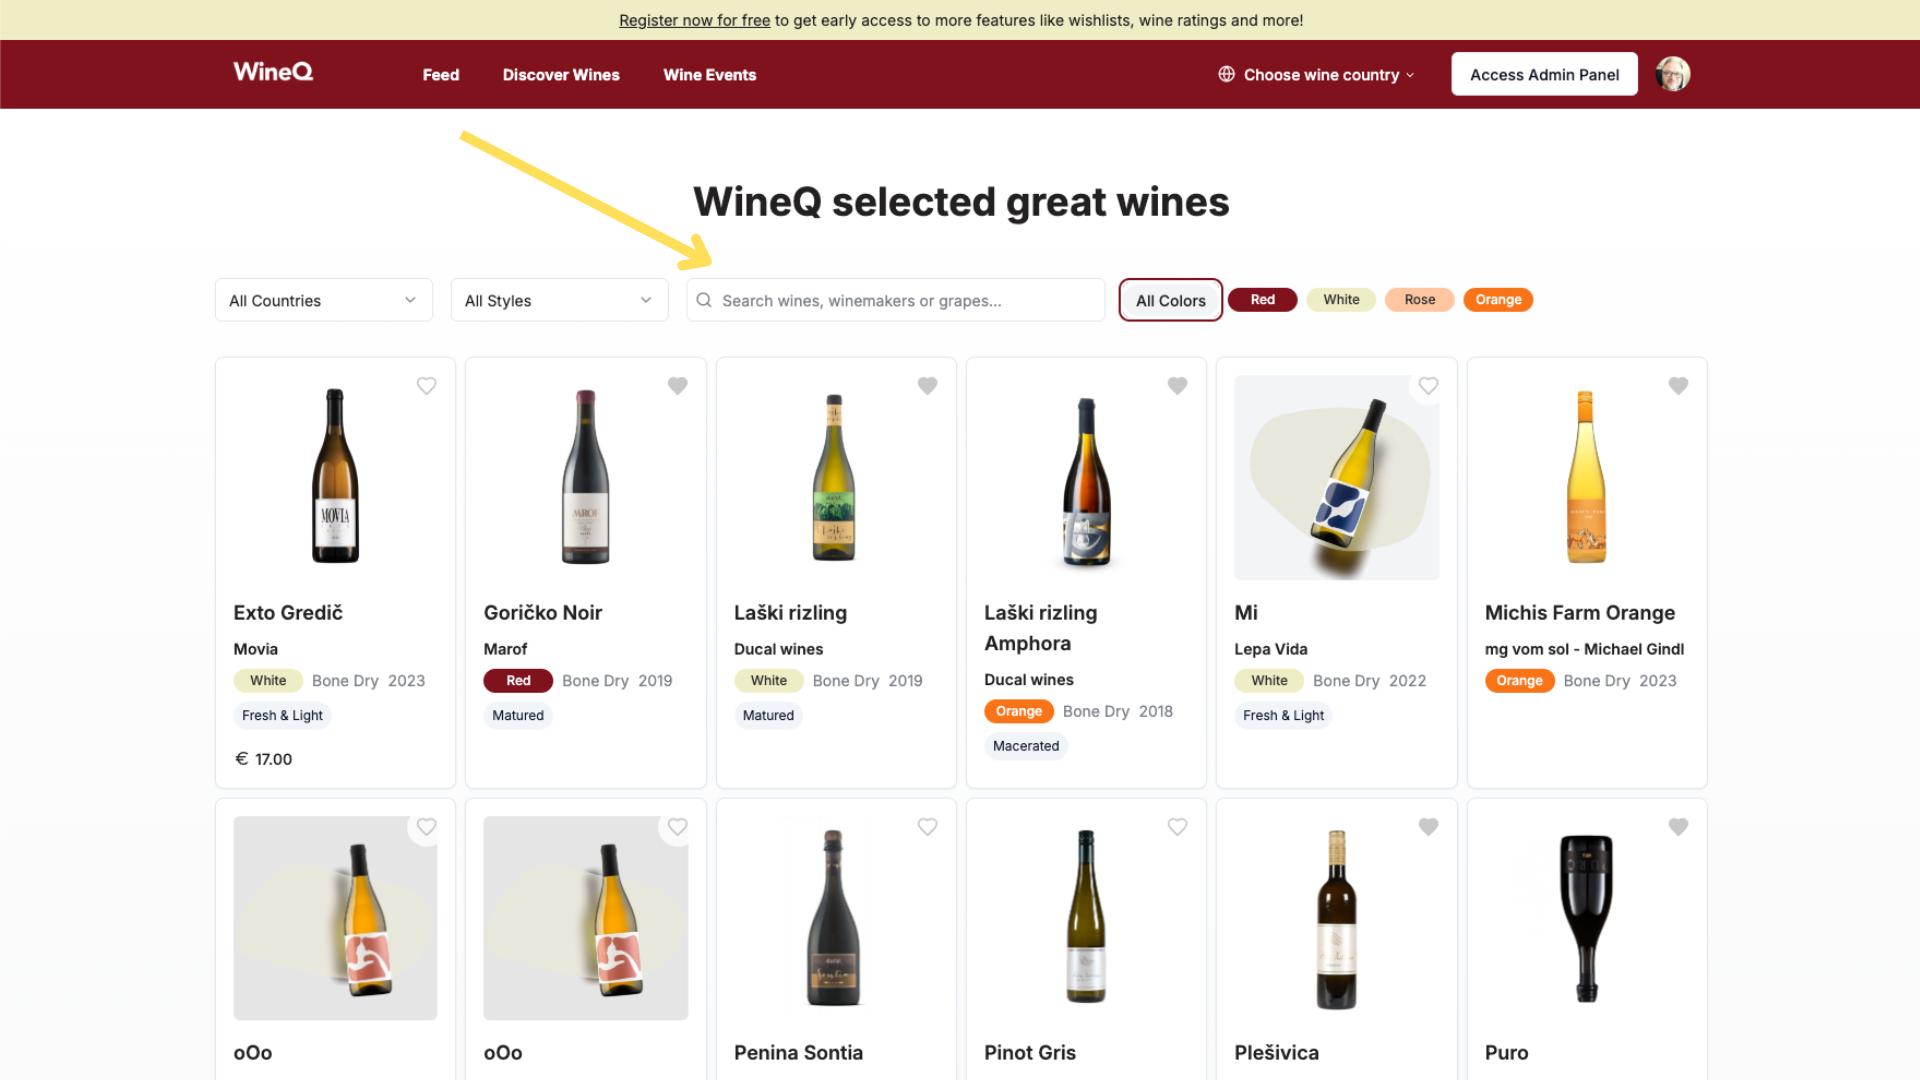This screenshot has width=1920, height=1080.
Task: Open the All Styles dropdown
Action: (559, 300)
